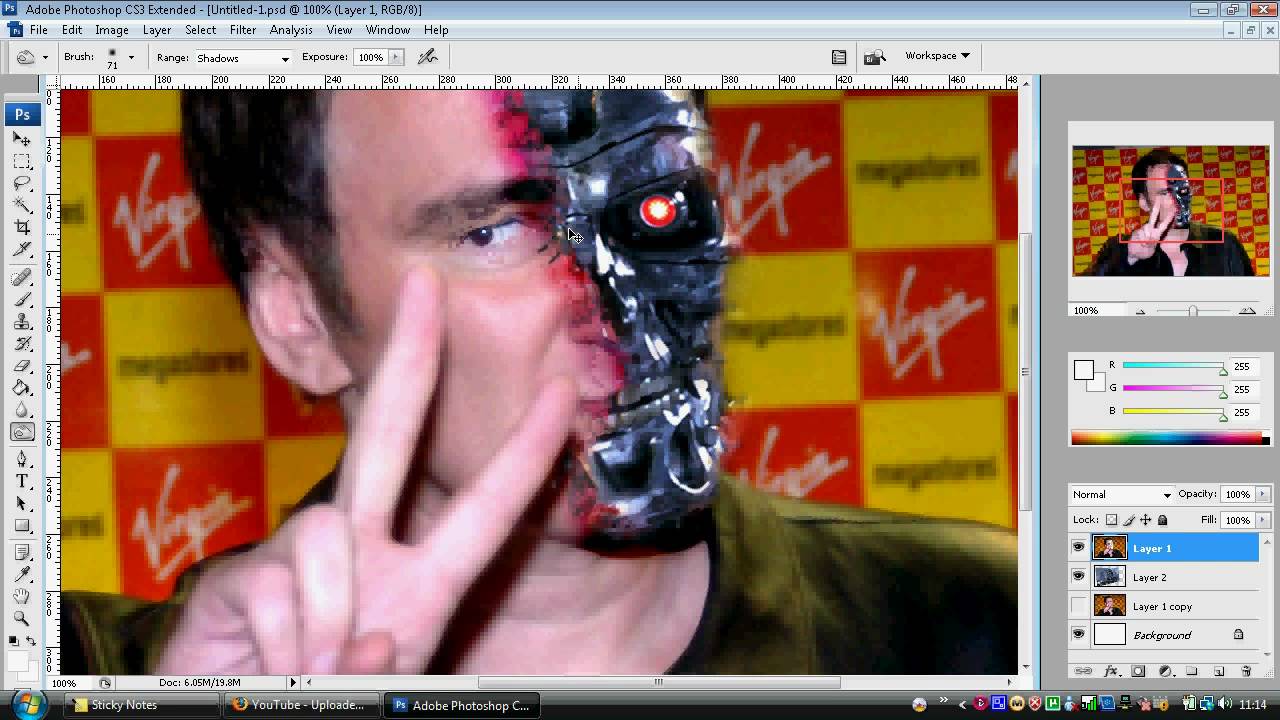Select the Healing Brush tool

point(22,277)
